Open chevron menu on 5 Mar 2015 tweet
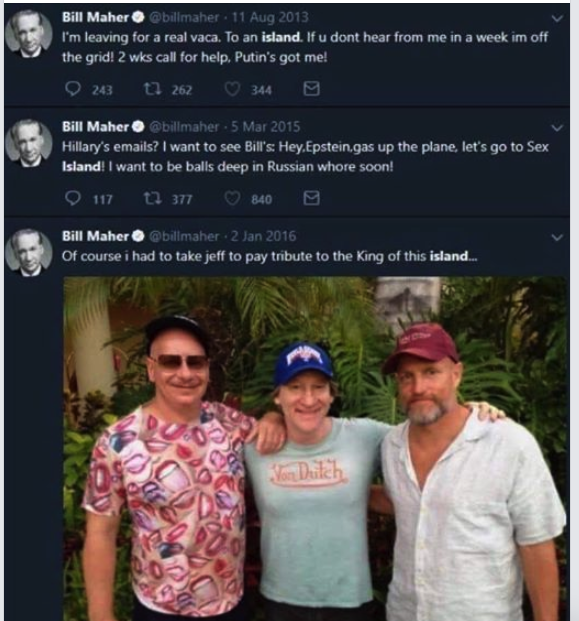 pos(557,128)
